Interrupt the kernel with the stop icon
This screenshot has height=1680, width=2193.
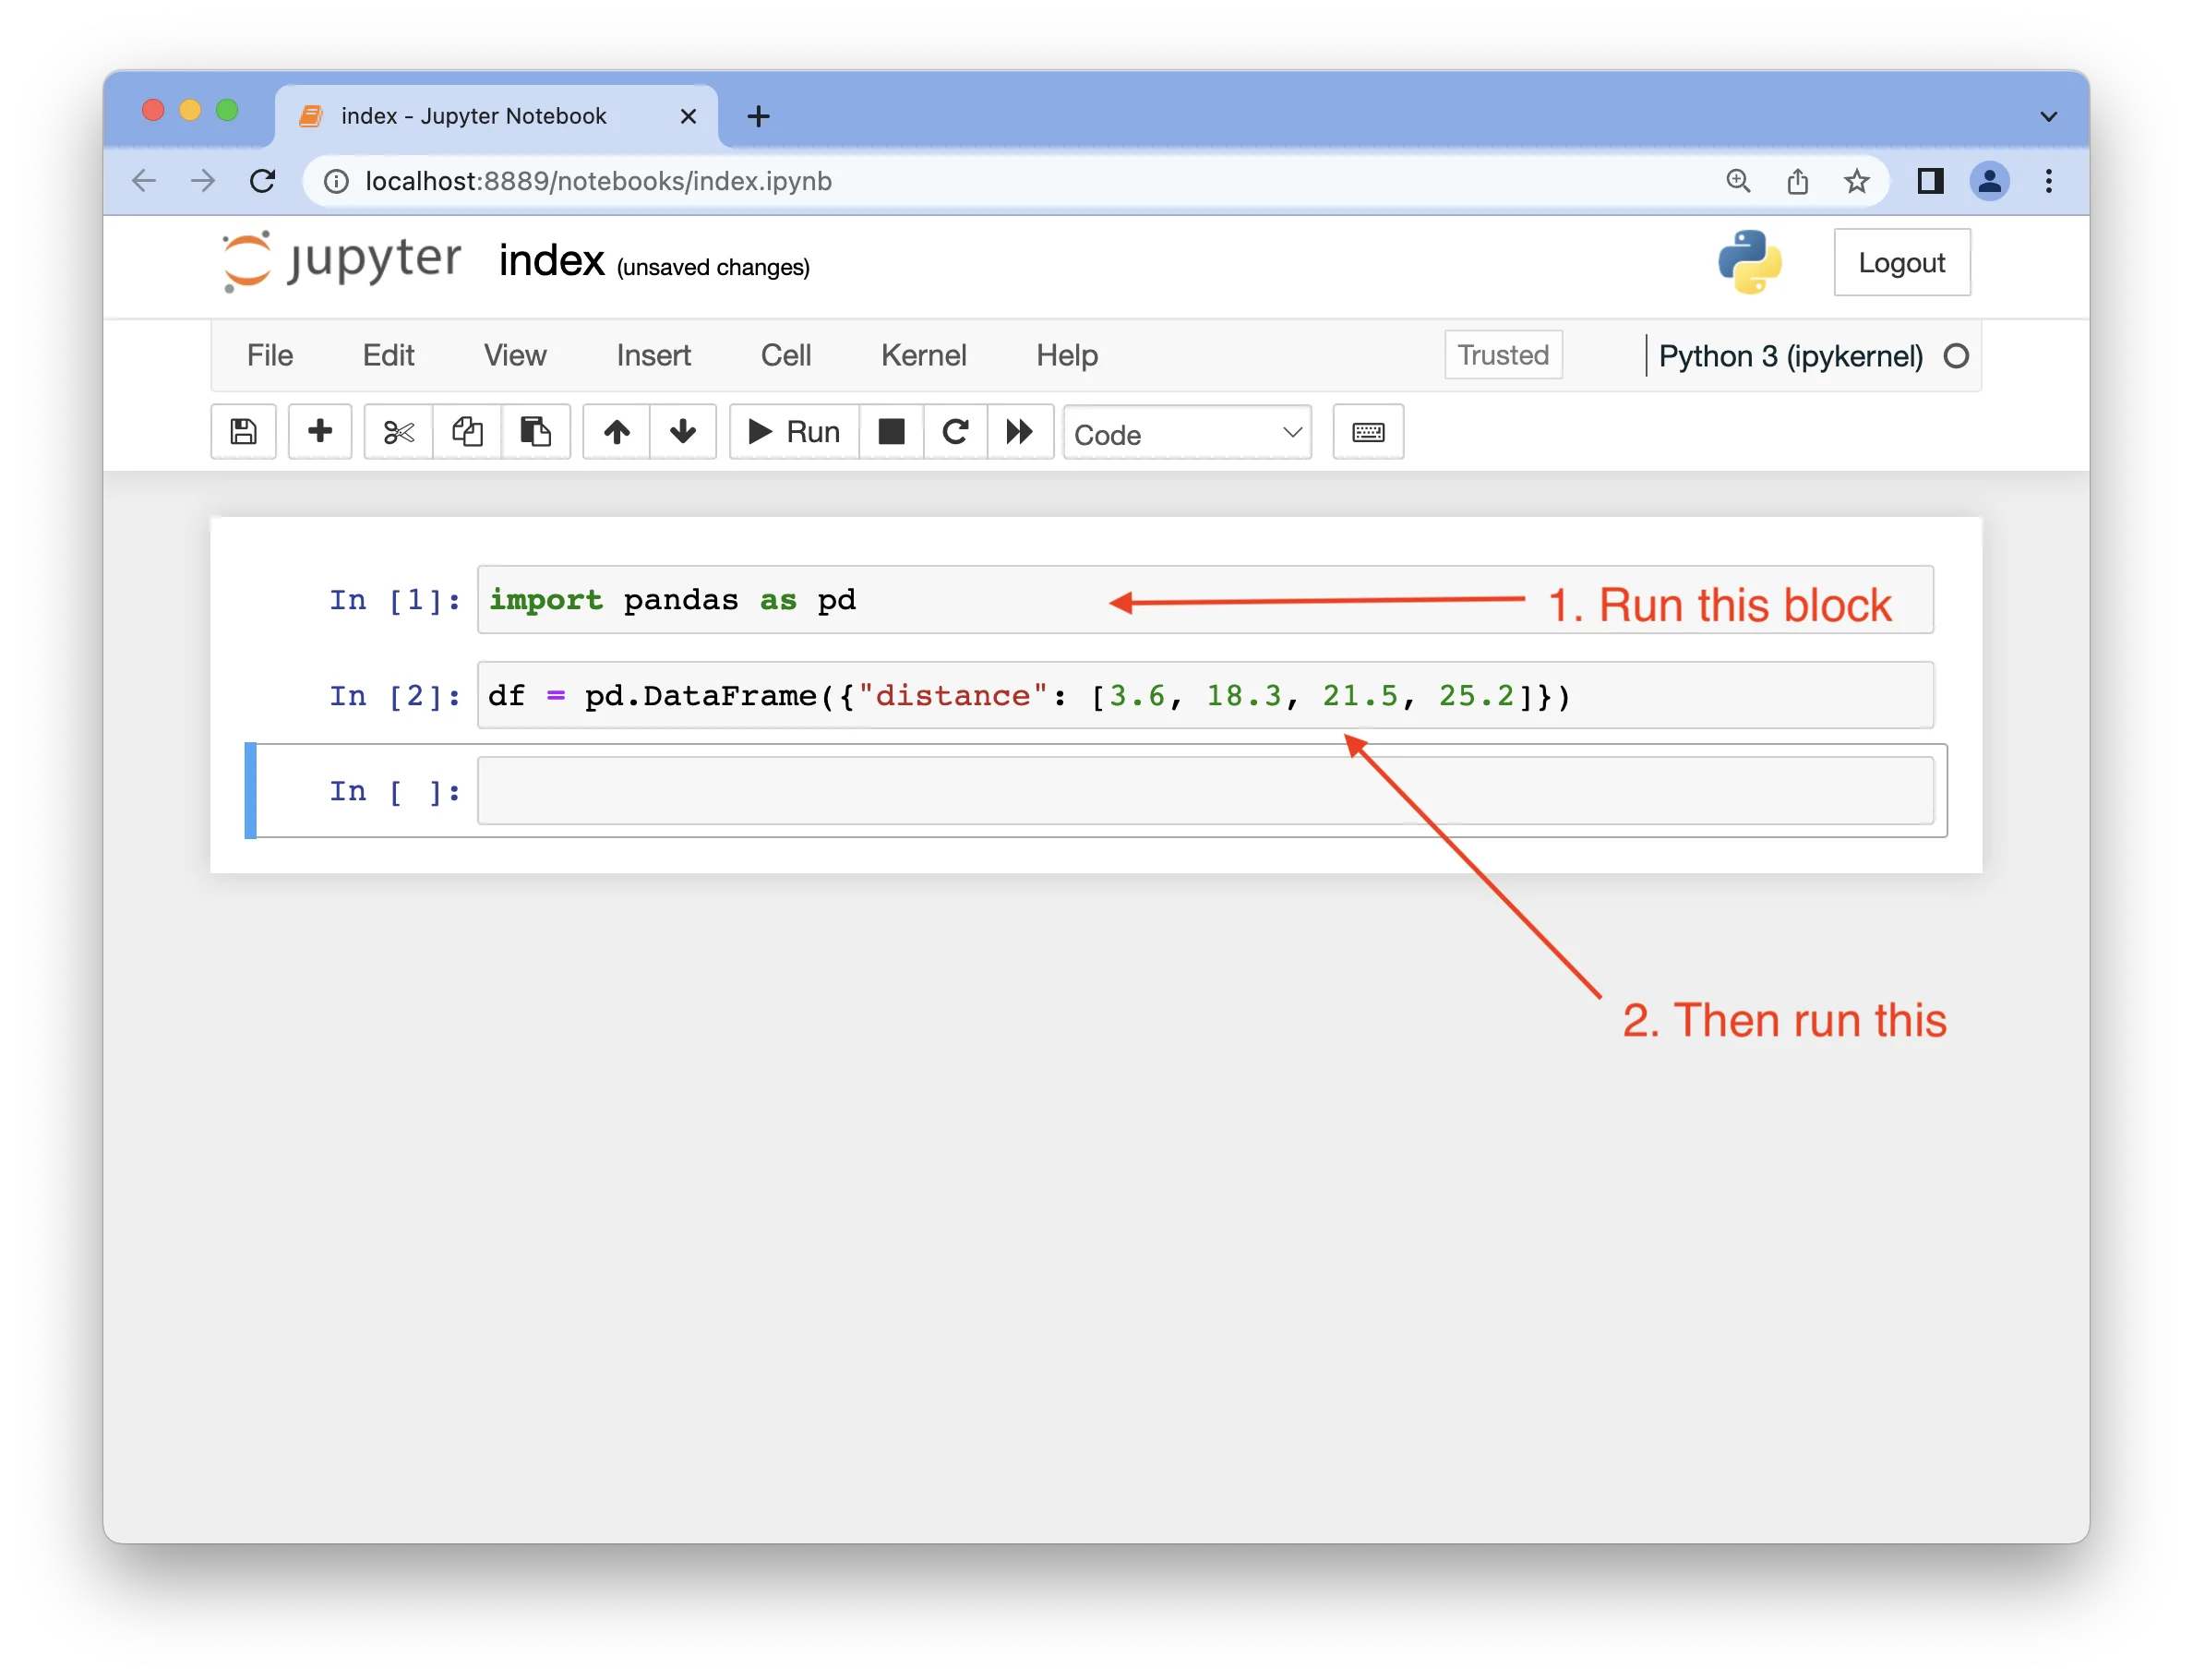890,431
